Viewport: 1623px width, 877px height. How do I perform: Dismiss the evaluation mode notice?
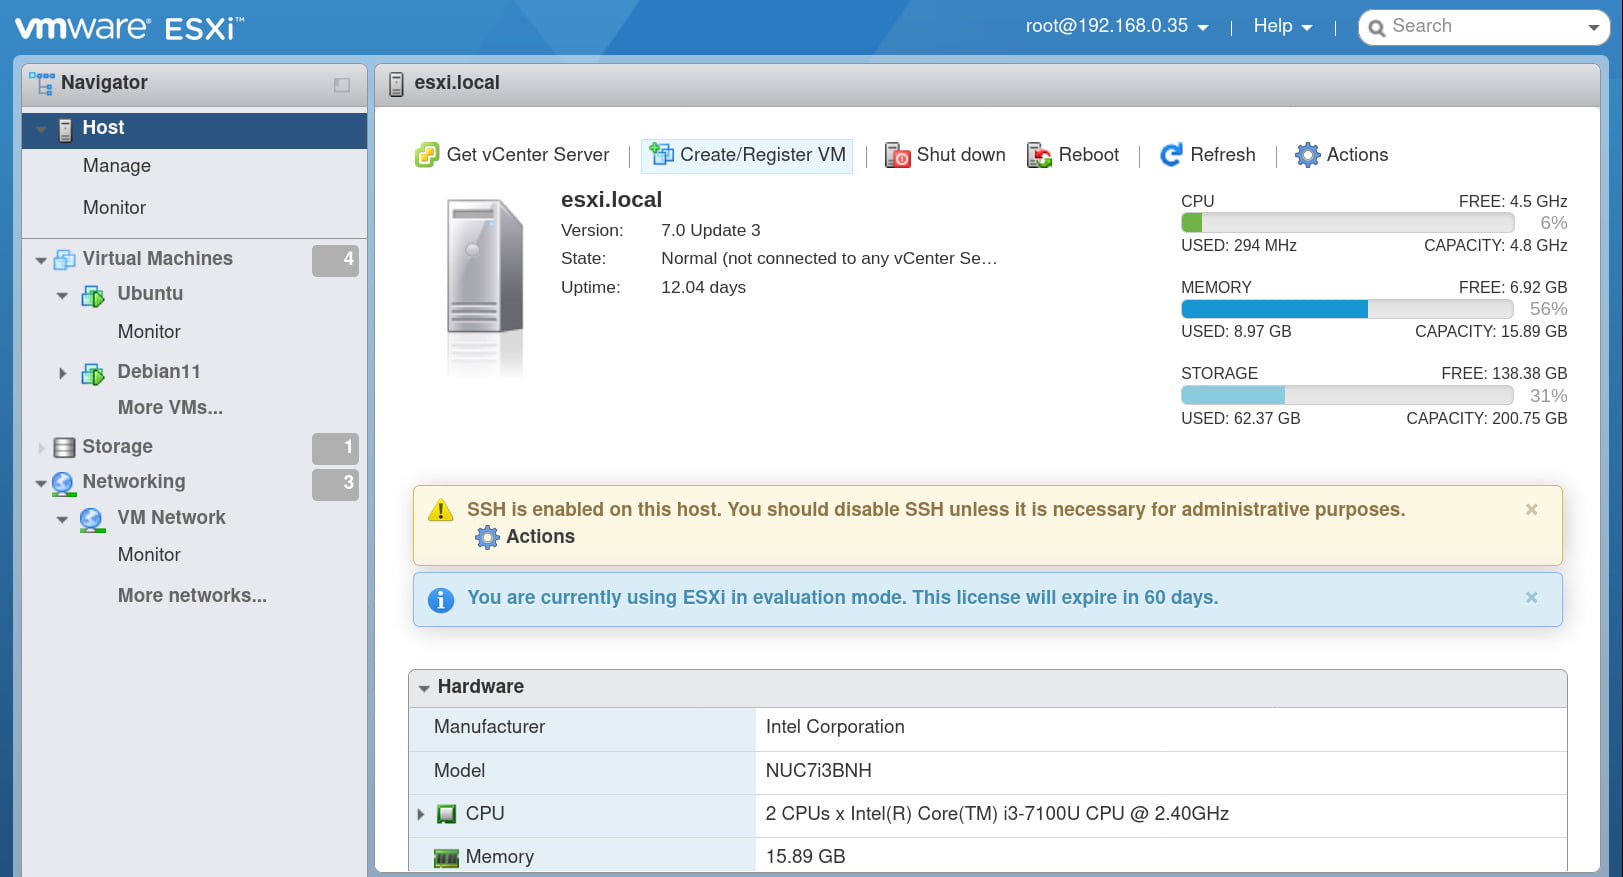click(x=1531, y=598)
